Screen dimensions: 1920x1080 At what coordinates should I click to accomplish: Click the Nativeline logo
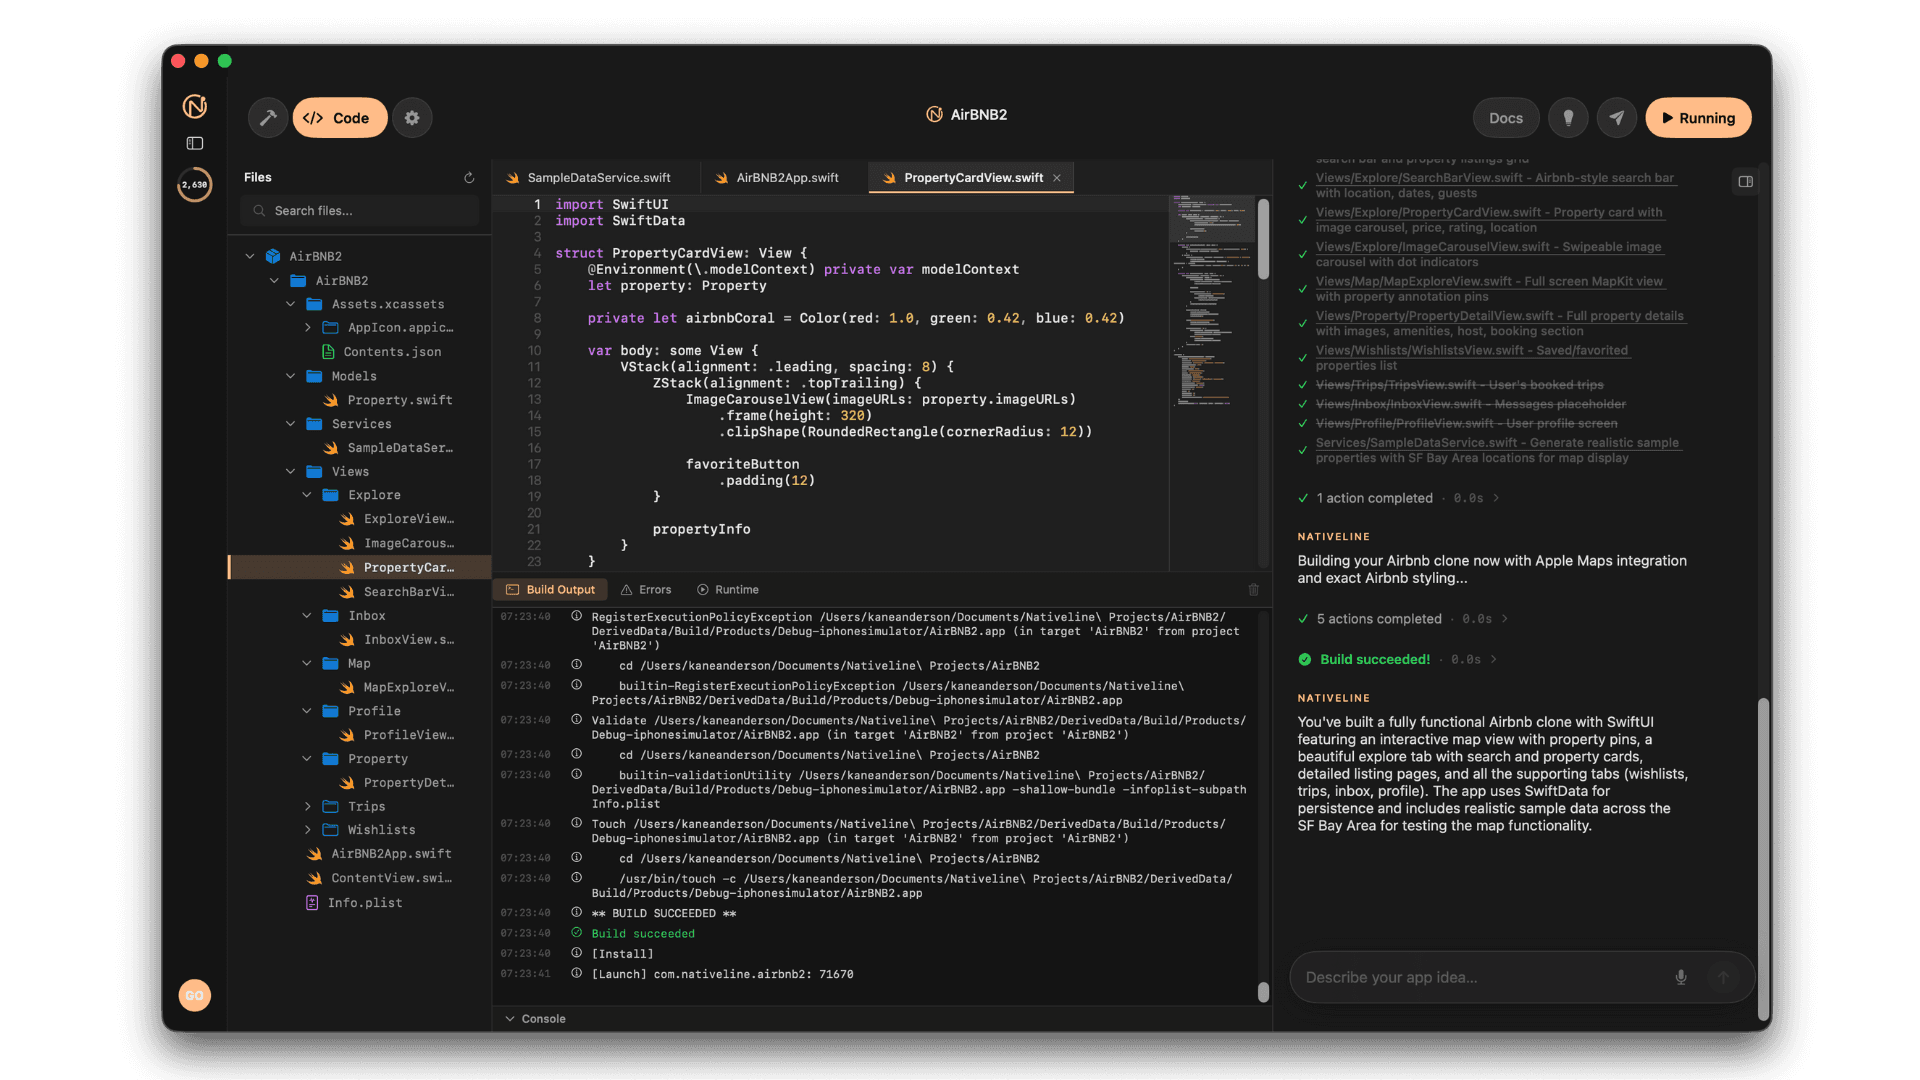pos(195,106)
